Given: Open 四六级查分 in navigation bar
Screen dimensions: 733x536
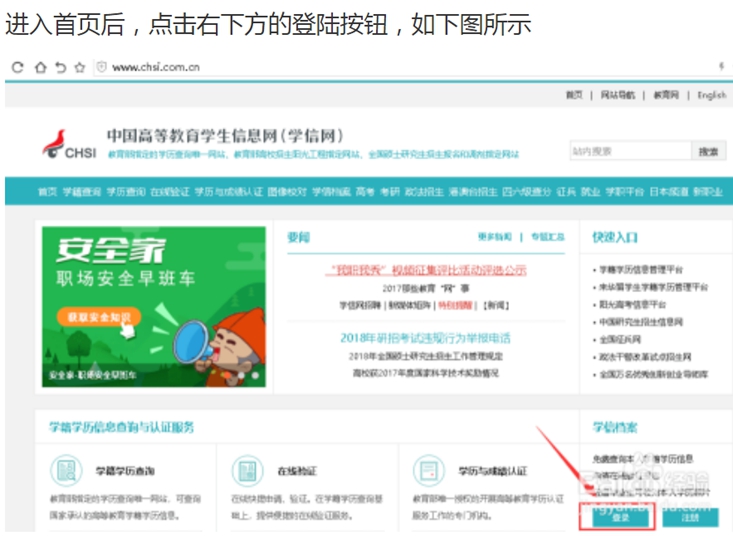Looking at the screenshot, I should coord(526,192).
